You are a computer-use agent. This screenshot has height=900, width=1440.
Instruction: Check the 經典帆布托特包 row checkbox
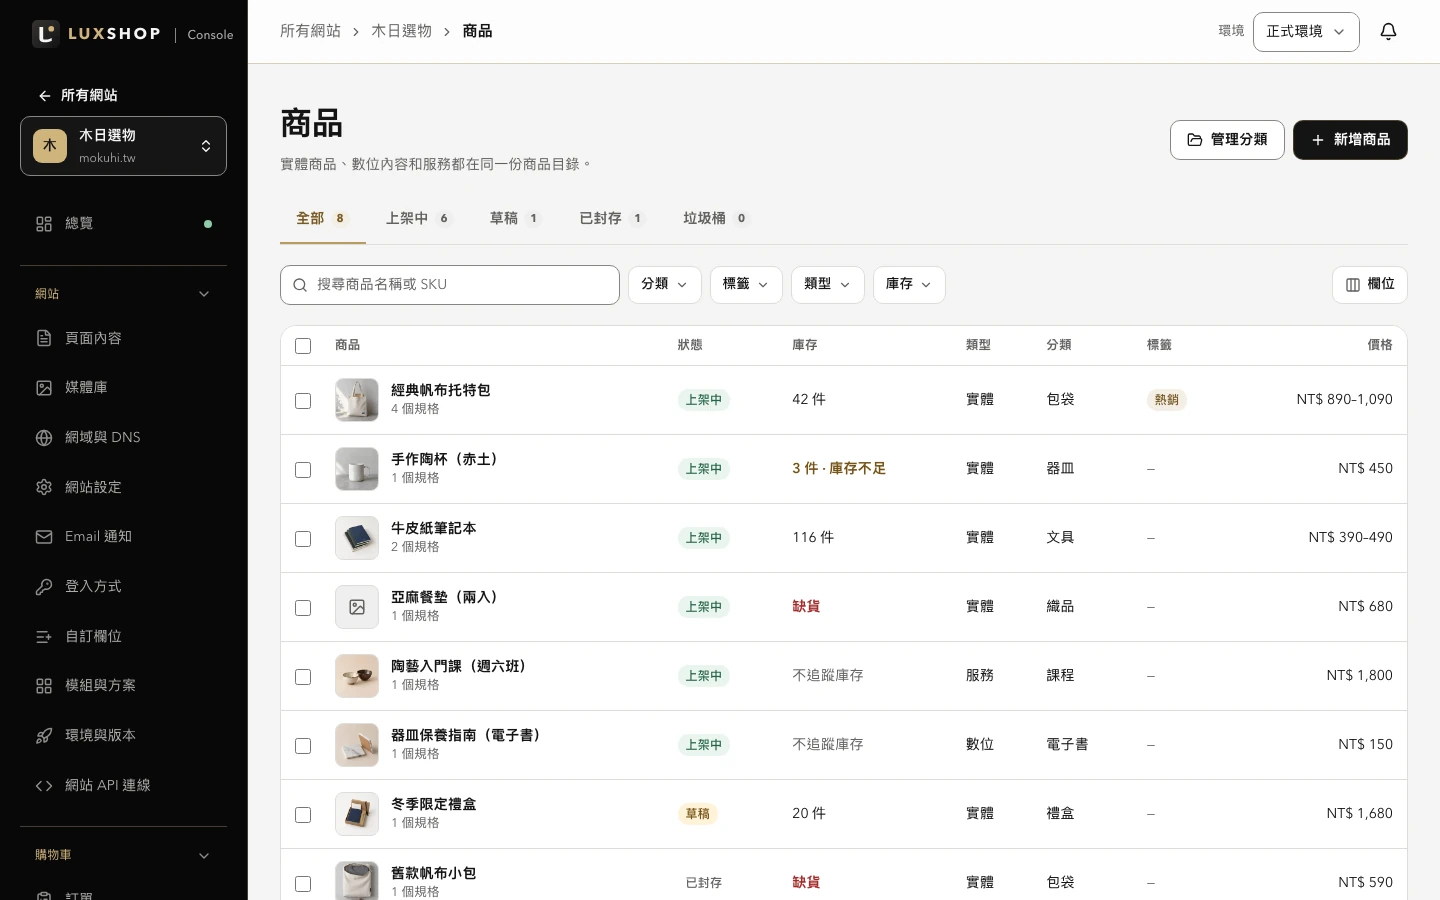click(x=303, y=401)
